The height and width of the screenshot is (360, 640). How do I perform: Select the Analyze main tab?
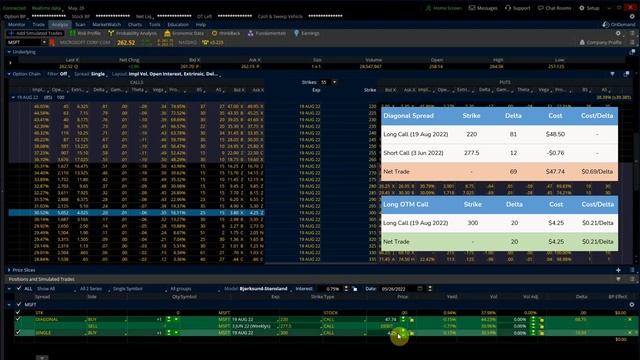60,24
